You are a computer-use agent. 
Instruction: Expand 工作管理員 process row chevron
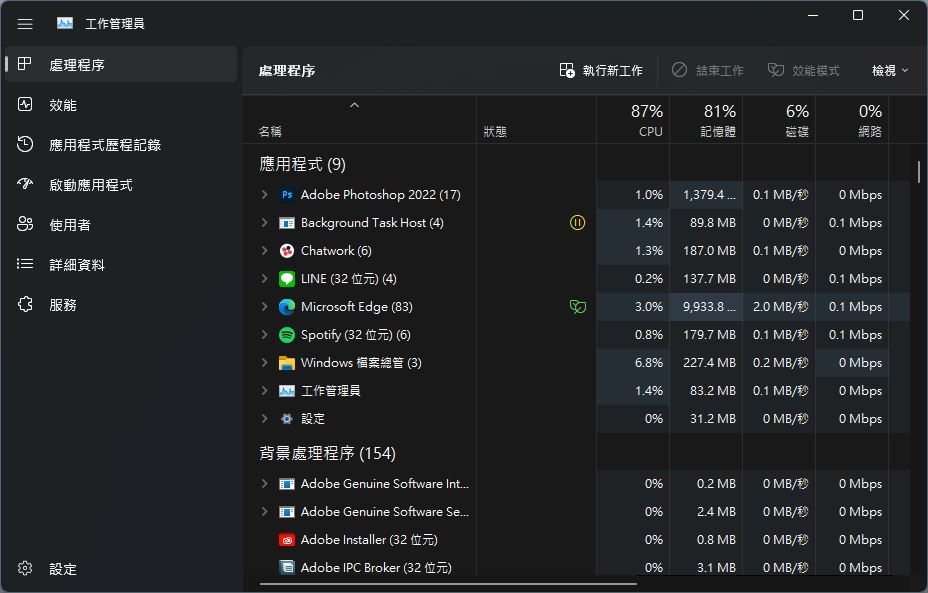(x=265, y=391)
